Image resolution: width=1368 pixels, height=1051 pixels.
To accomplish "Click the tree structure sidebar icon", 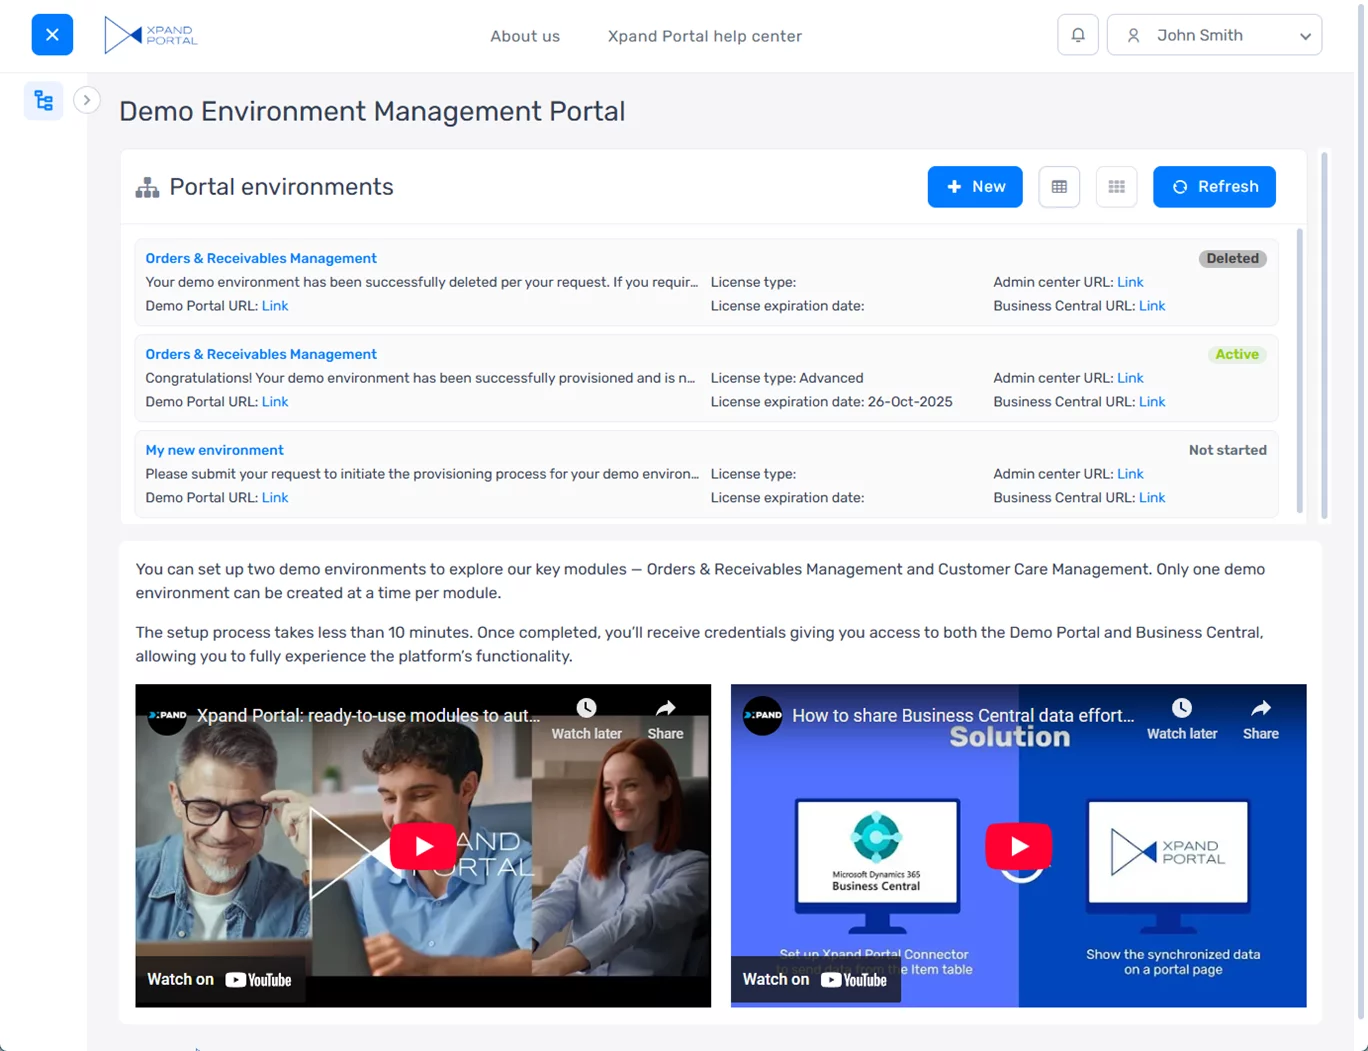I will (x=44, y=101).
